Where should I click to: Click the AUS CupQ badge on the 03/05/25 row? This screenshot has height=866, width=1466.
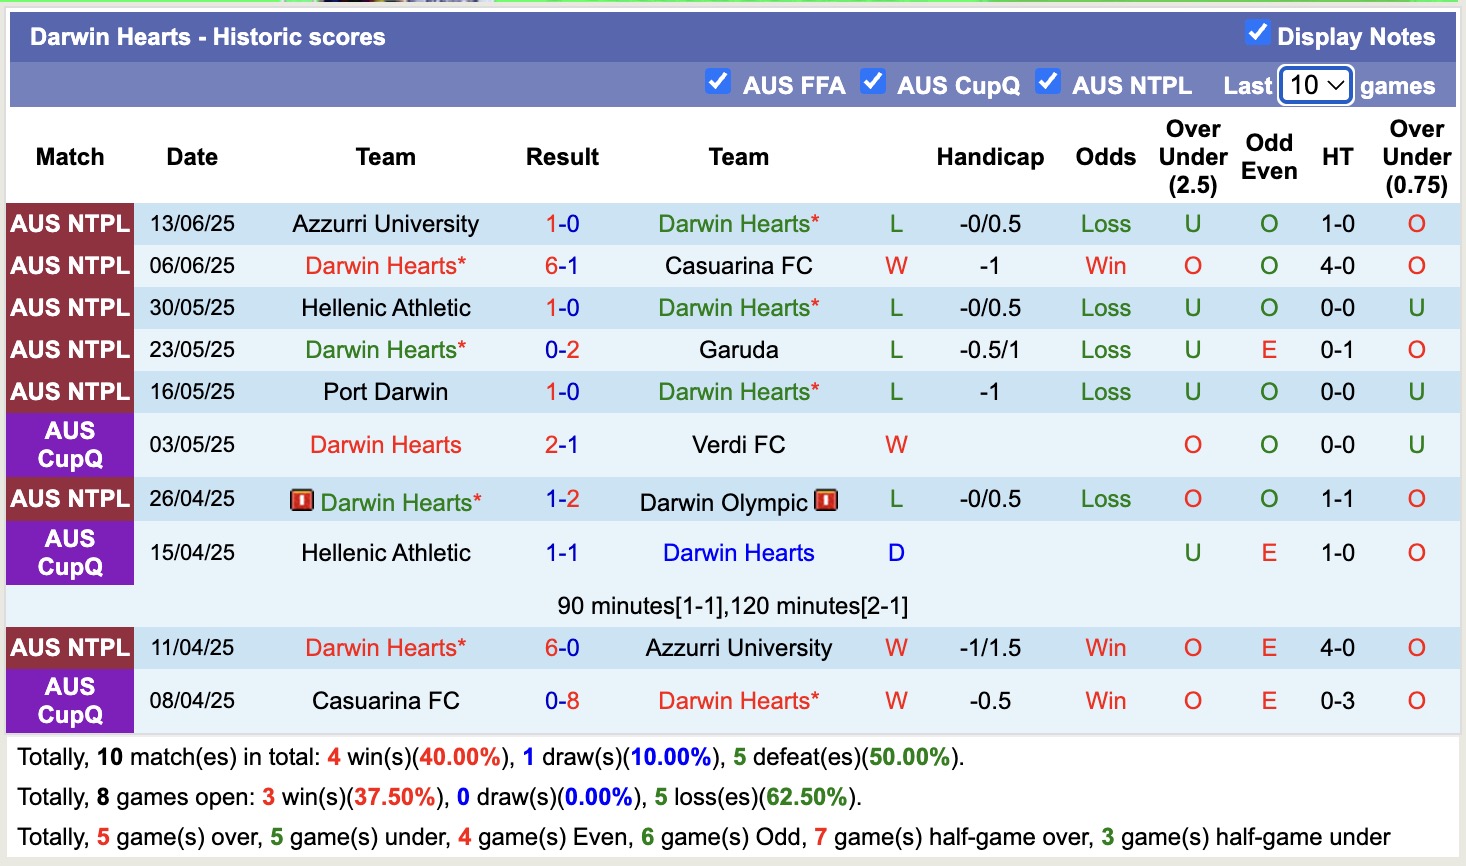69,445
